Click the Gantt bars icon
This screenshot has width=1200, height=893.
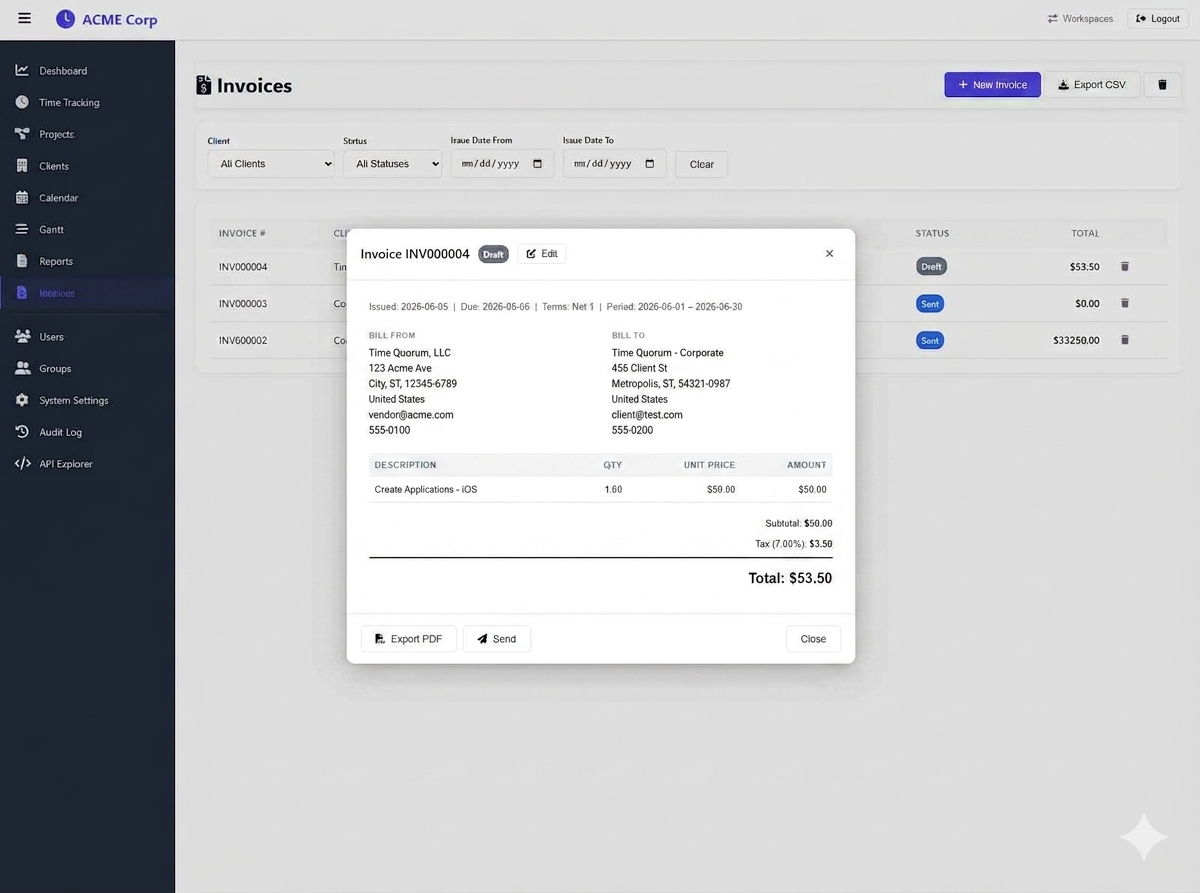click(22, 229)
